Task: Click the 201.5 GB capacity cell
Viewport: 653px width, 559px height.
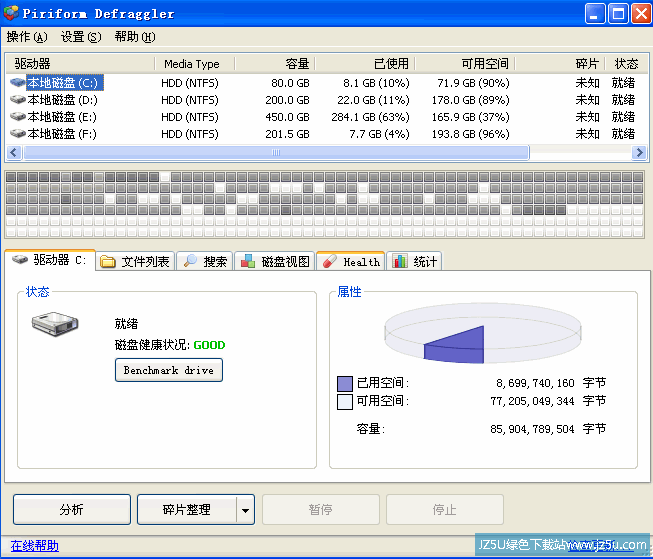Action: click(x=287, y=134)
